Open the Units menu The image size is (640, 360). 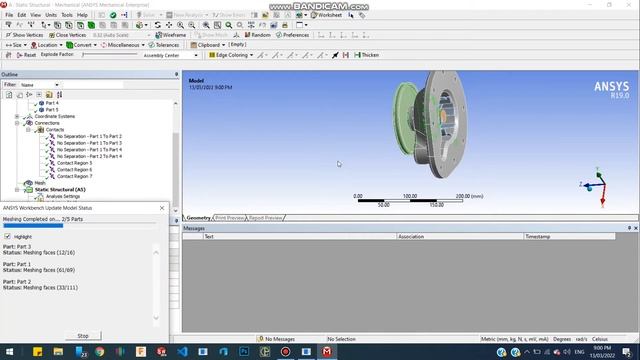click(x=51, y=15)
